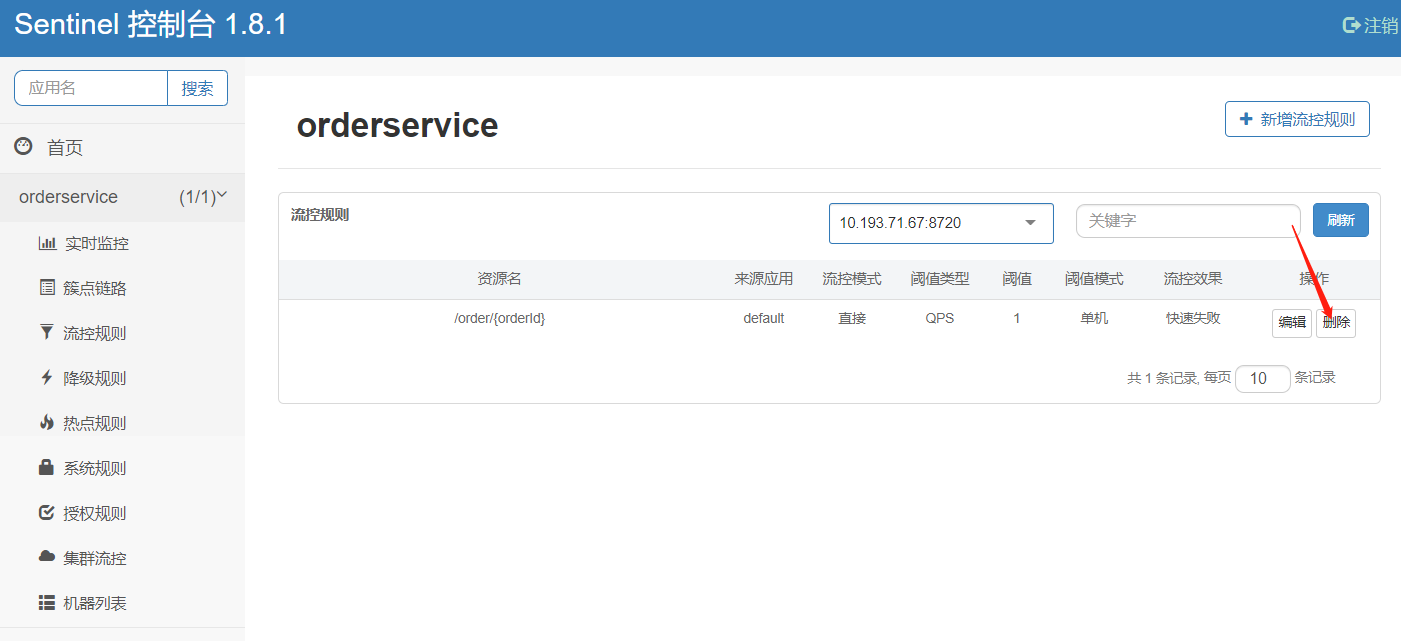1401x641 pixels.
Task: Click the funnel icon for 流控规则
Action: point(46,333)
